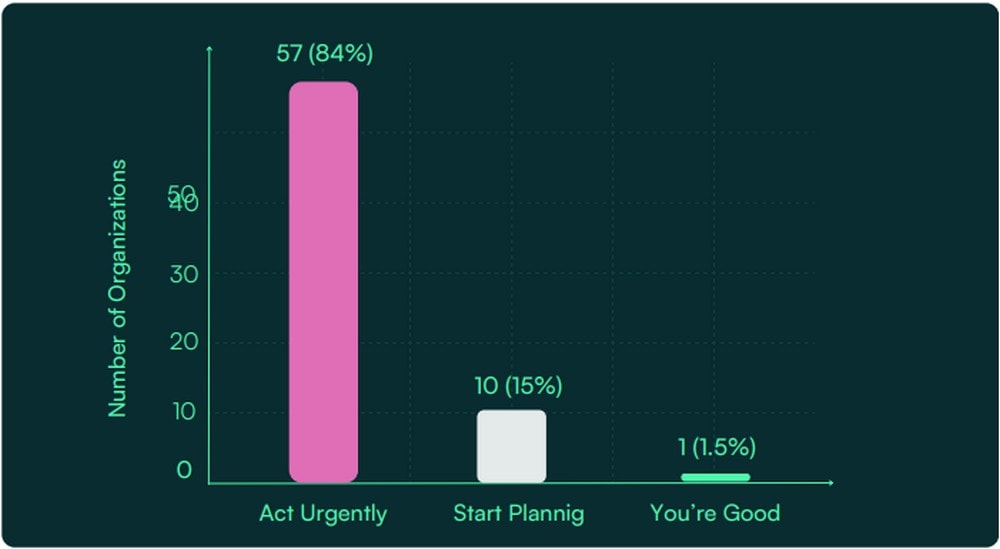This screenshot has width=1000, height=549.
Task: Select the 10 (15%) data label
Action: point(518,386)
